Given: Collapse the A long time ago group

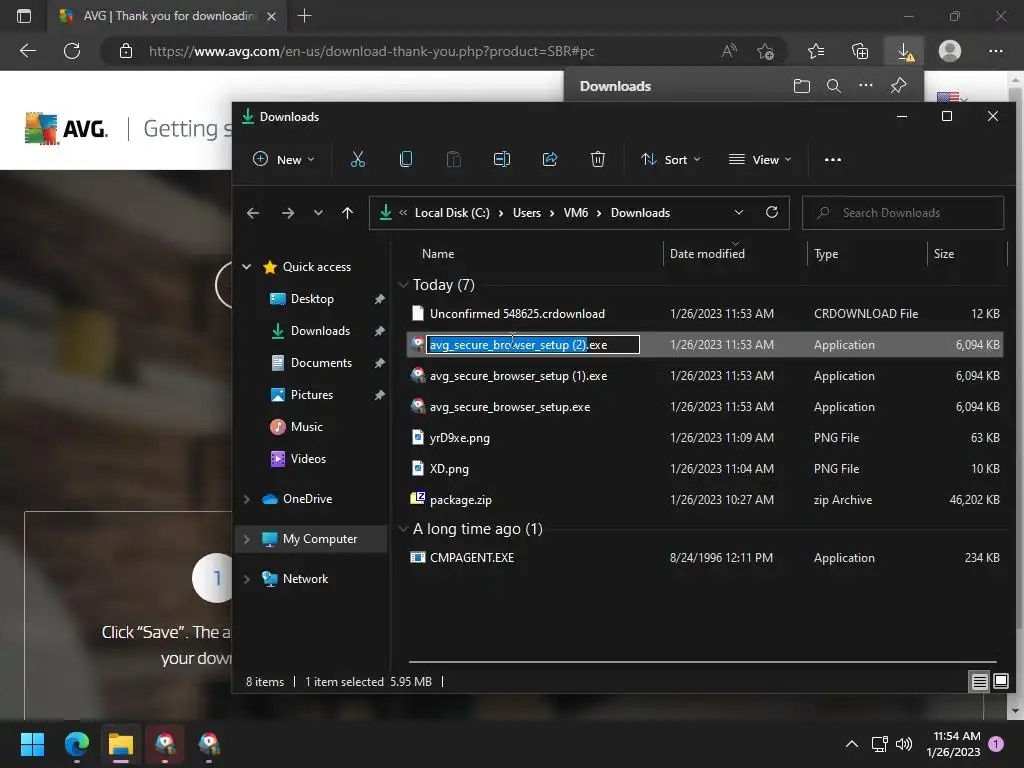Looking at the screenshot, I should click(403, 529).
